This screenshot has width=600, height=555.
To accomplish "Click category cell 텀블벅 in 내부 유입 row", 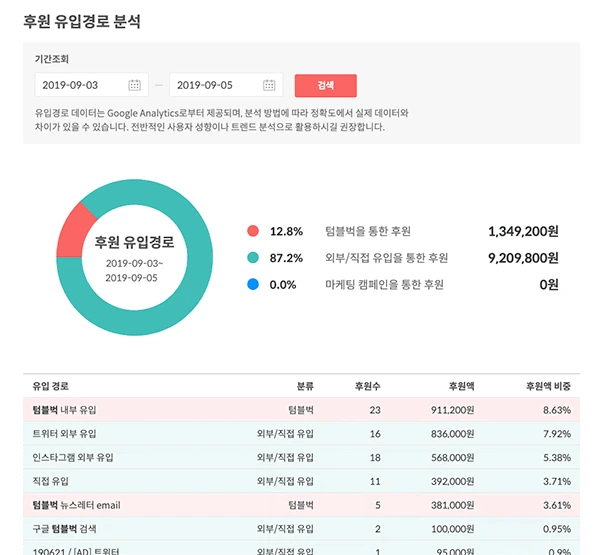I will point(301,410).
